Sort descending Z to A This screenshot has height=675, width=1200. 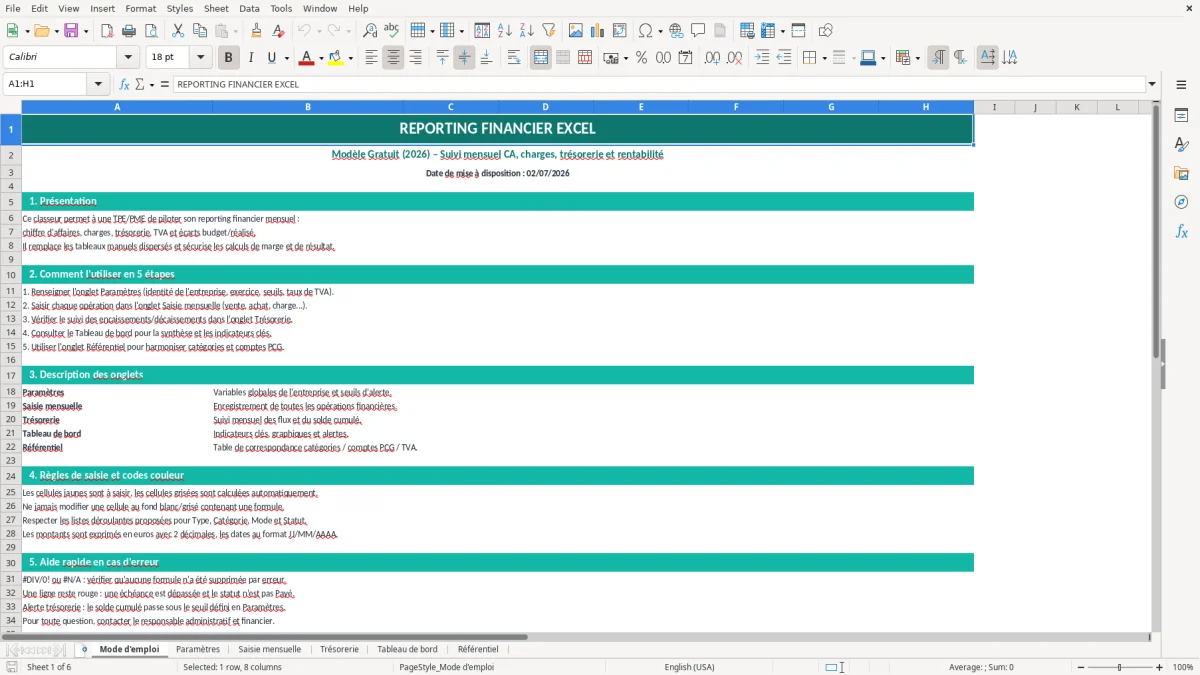[x=527, y=31]
